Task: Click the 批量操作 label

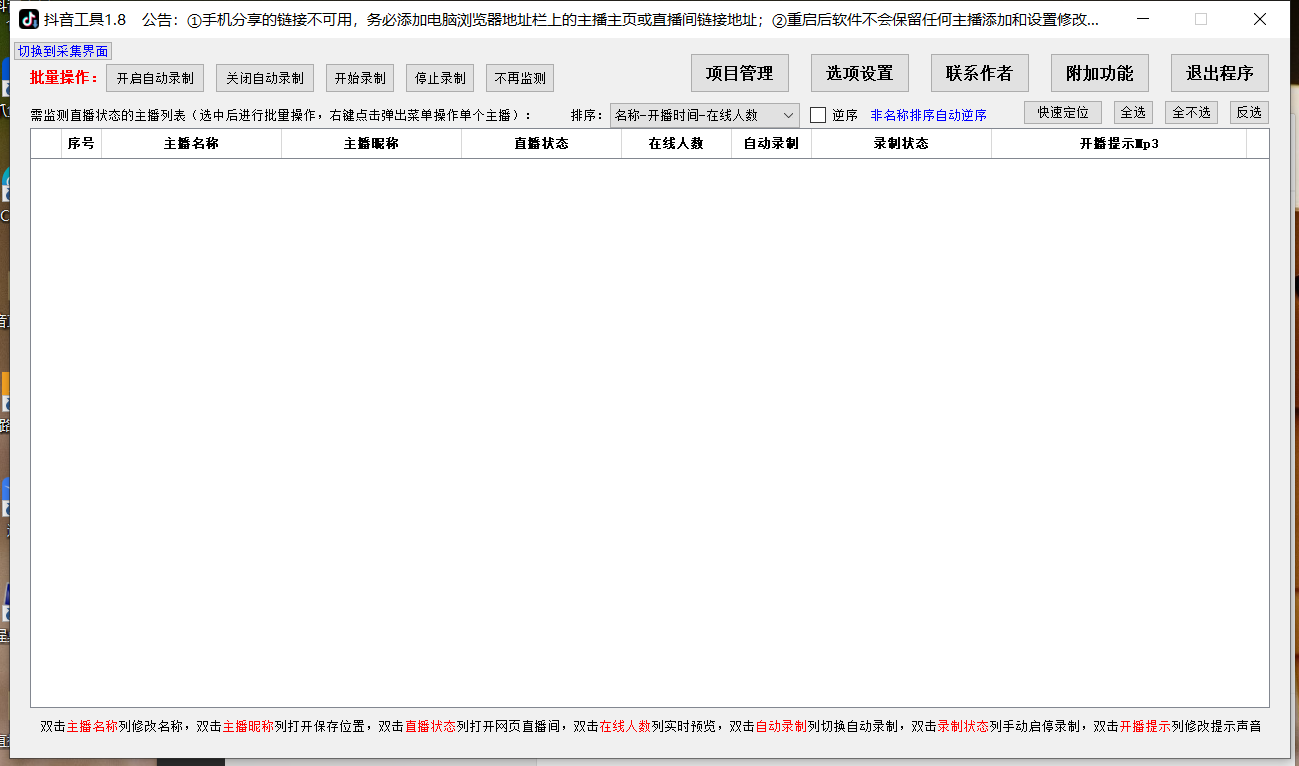Action: coord(64,78)
